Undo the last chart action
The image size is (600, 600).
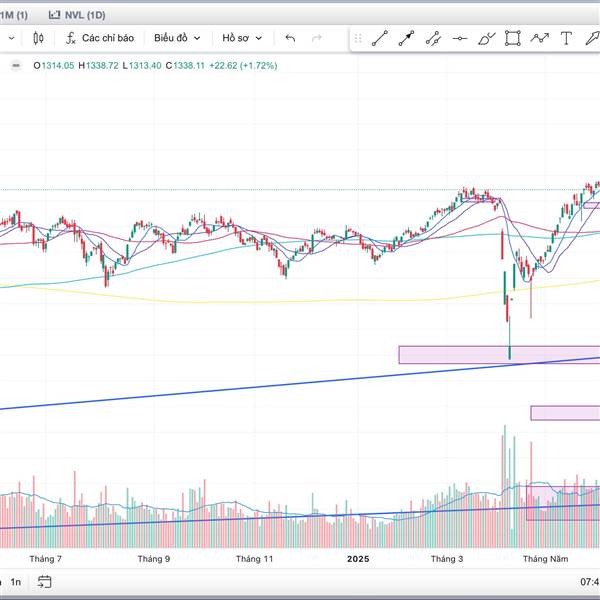coord(290,38)
